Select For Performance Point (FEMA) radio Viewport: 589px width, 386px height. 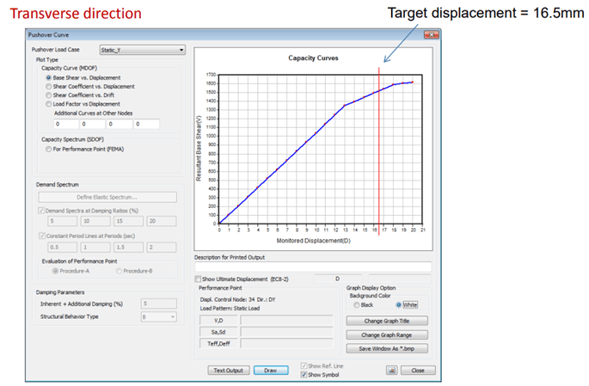[x=48, y=149]
